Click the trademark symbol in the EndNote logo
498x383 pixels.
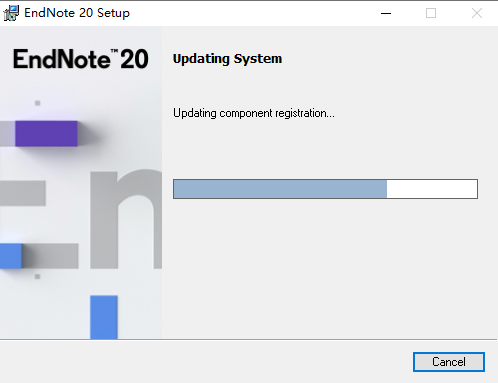pyautogui.click(x=114, y=51)
